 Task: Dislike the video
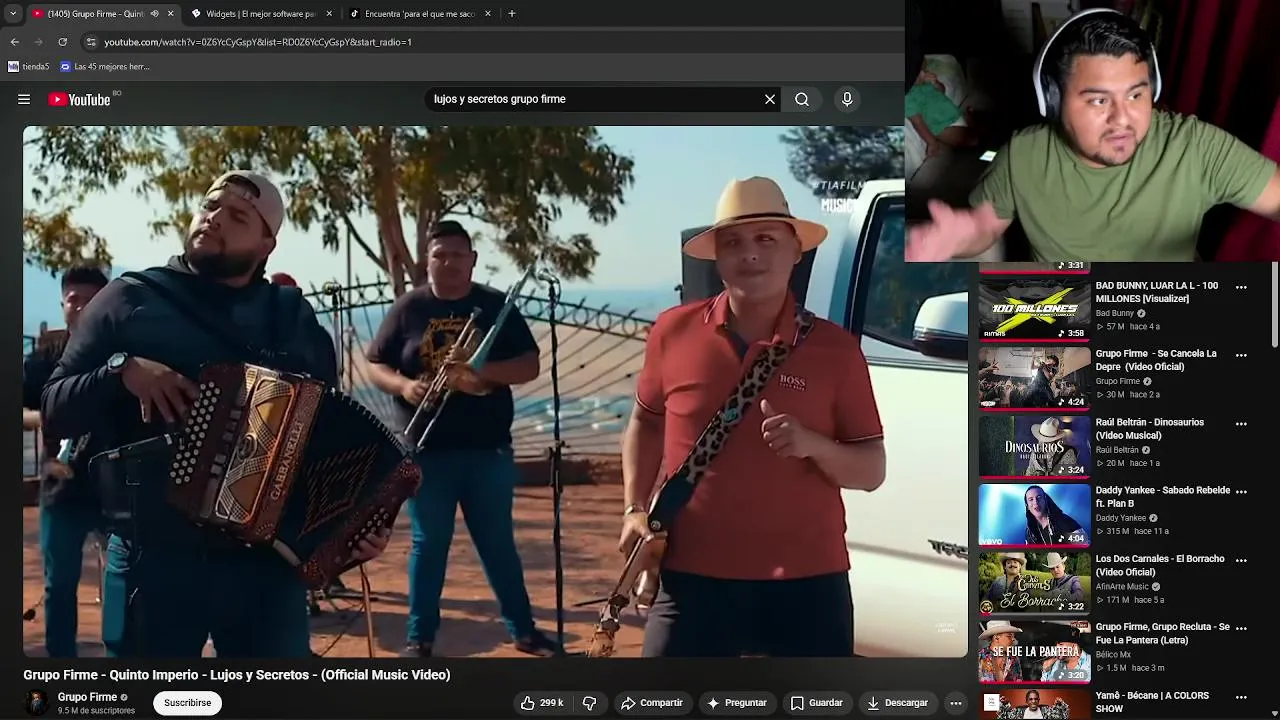(589, 703)
